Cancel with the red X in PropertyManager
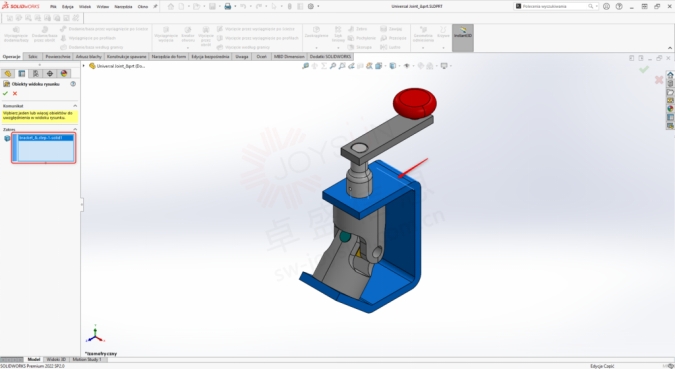Viewport: 675px width, 369px height. point(15,93)
